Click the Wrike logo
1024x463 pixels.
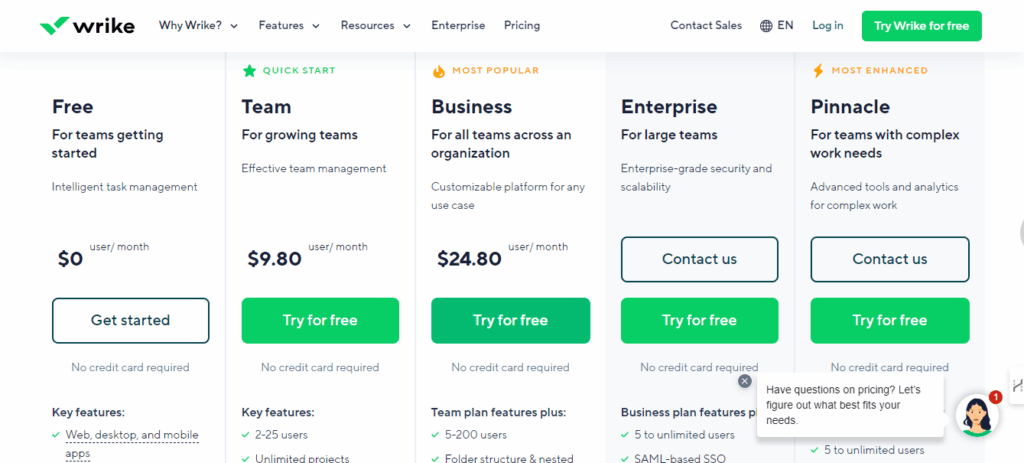coord(87,26)
